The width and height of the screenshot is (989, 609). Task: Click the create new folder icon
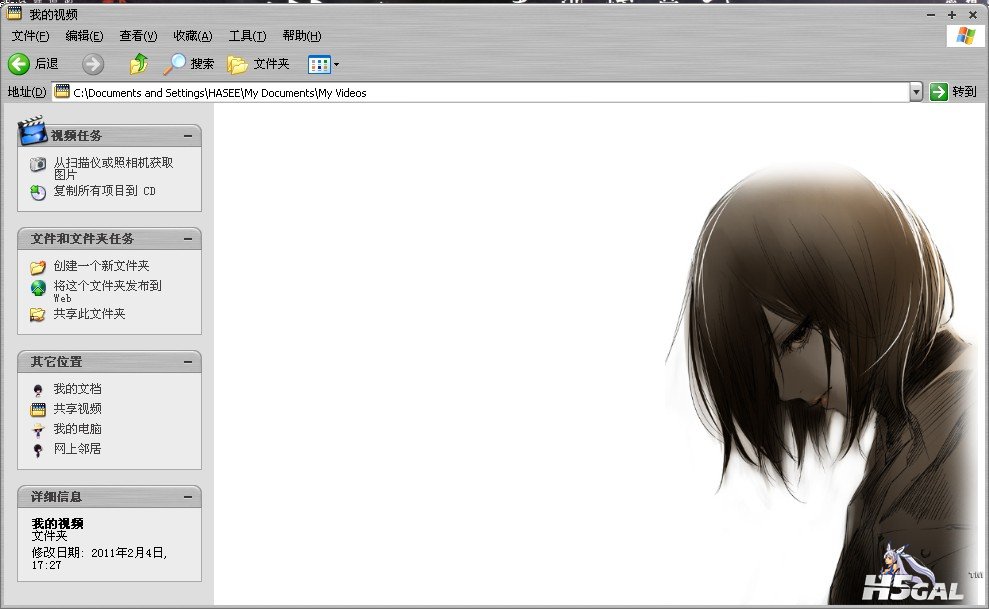(x=38, y=267)
